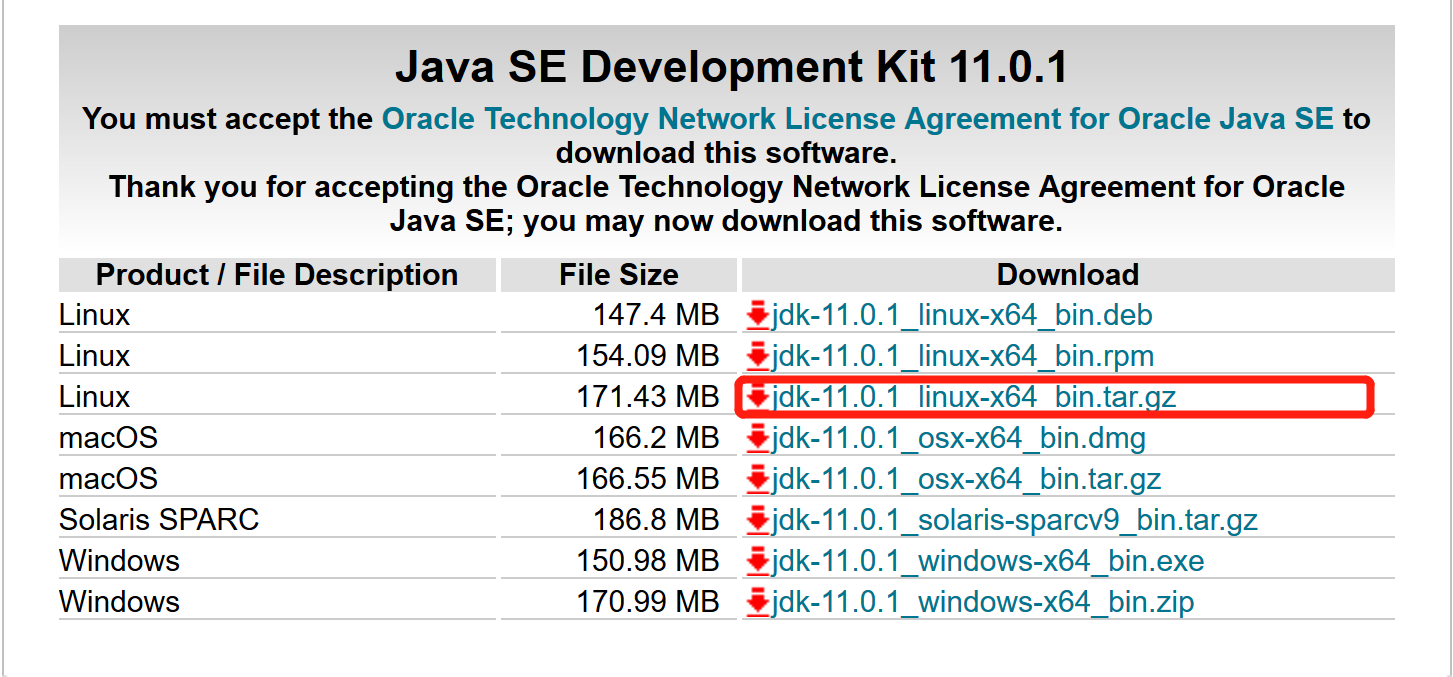Viewport: 1453px width, 677px height.
Task: Select the 154.09 MB file size cell
Action: [x=619, y=357]
